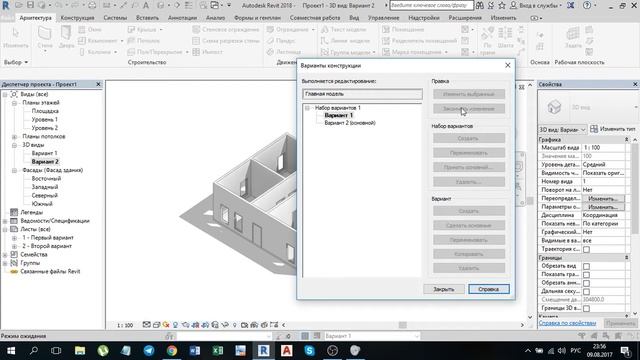Open the Revit application menu button

pos(6,6)
